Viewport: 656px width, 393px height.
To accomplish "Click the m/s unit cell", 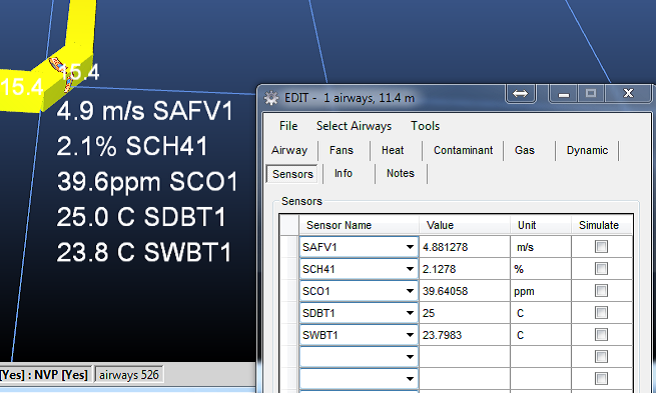I will 541,247.
